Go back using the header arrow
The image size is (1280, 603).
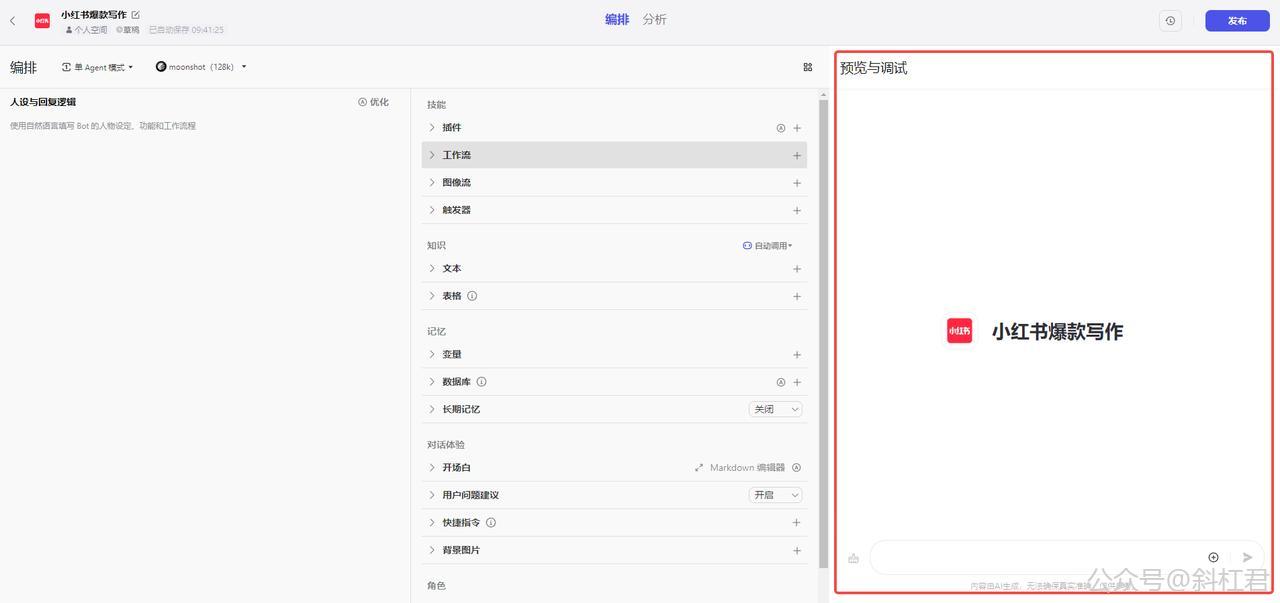tap(13, 20)
